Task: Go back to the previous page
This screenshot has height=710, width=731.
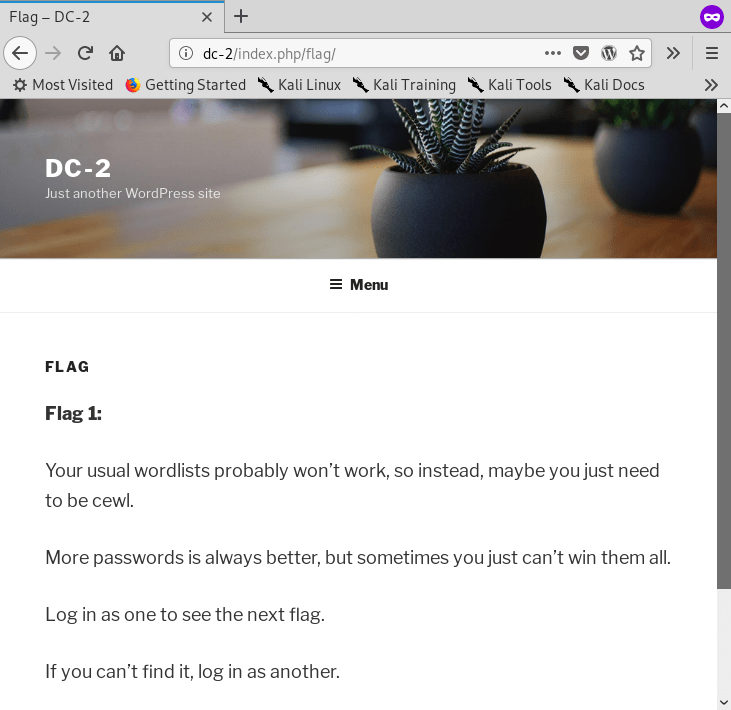Action: tap(20, 53)
